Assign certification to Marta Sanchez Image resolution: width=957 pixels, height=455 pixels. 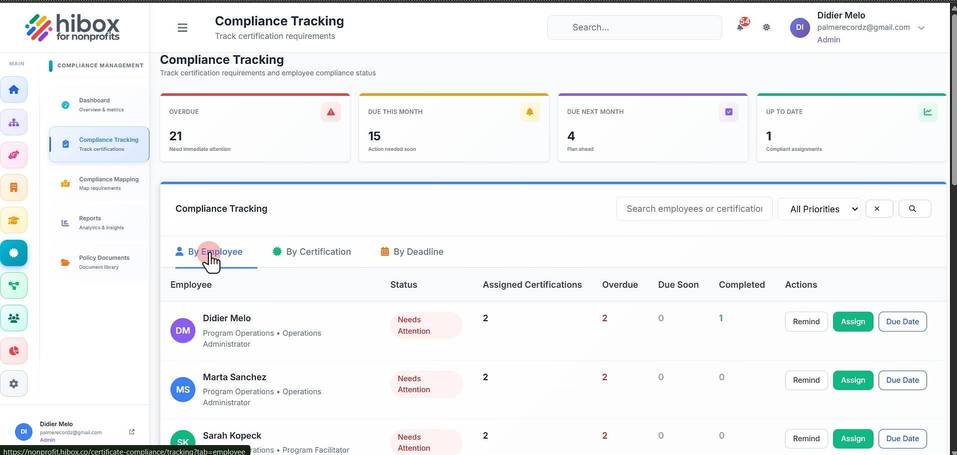point(853,380)
